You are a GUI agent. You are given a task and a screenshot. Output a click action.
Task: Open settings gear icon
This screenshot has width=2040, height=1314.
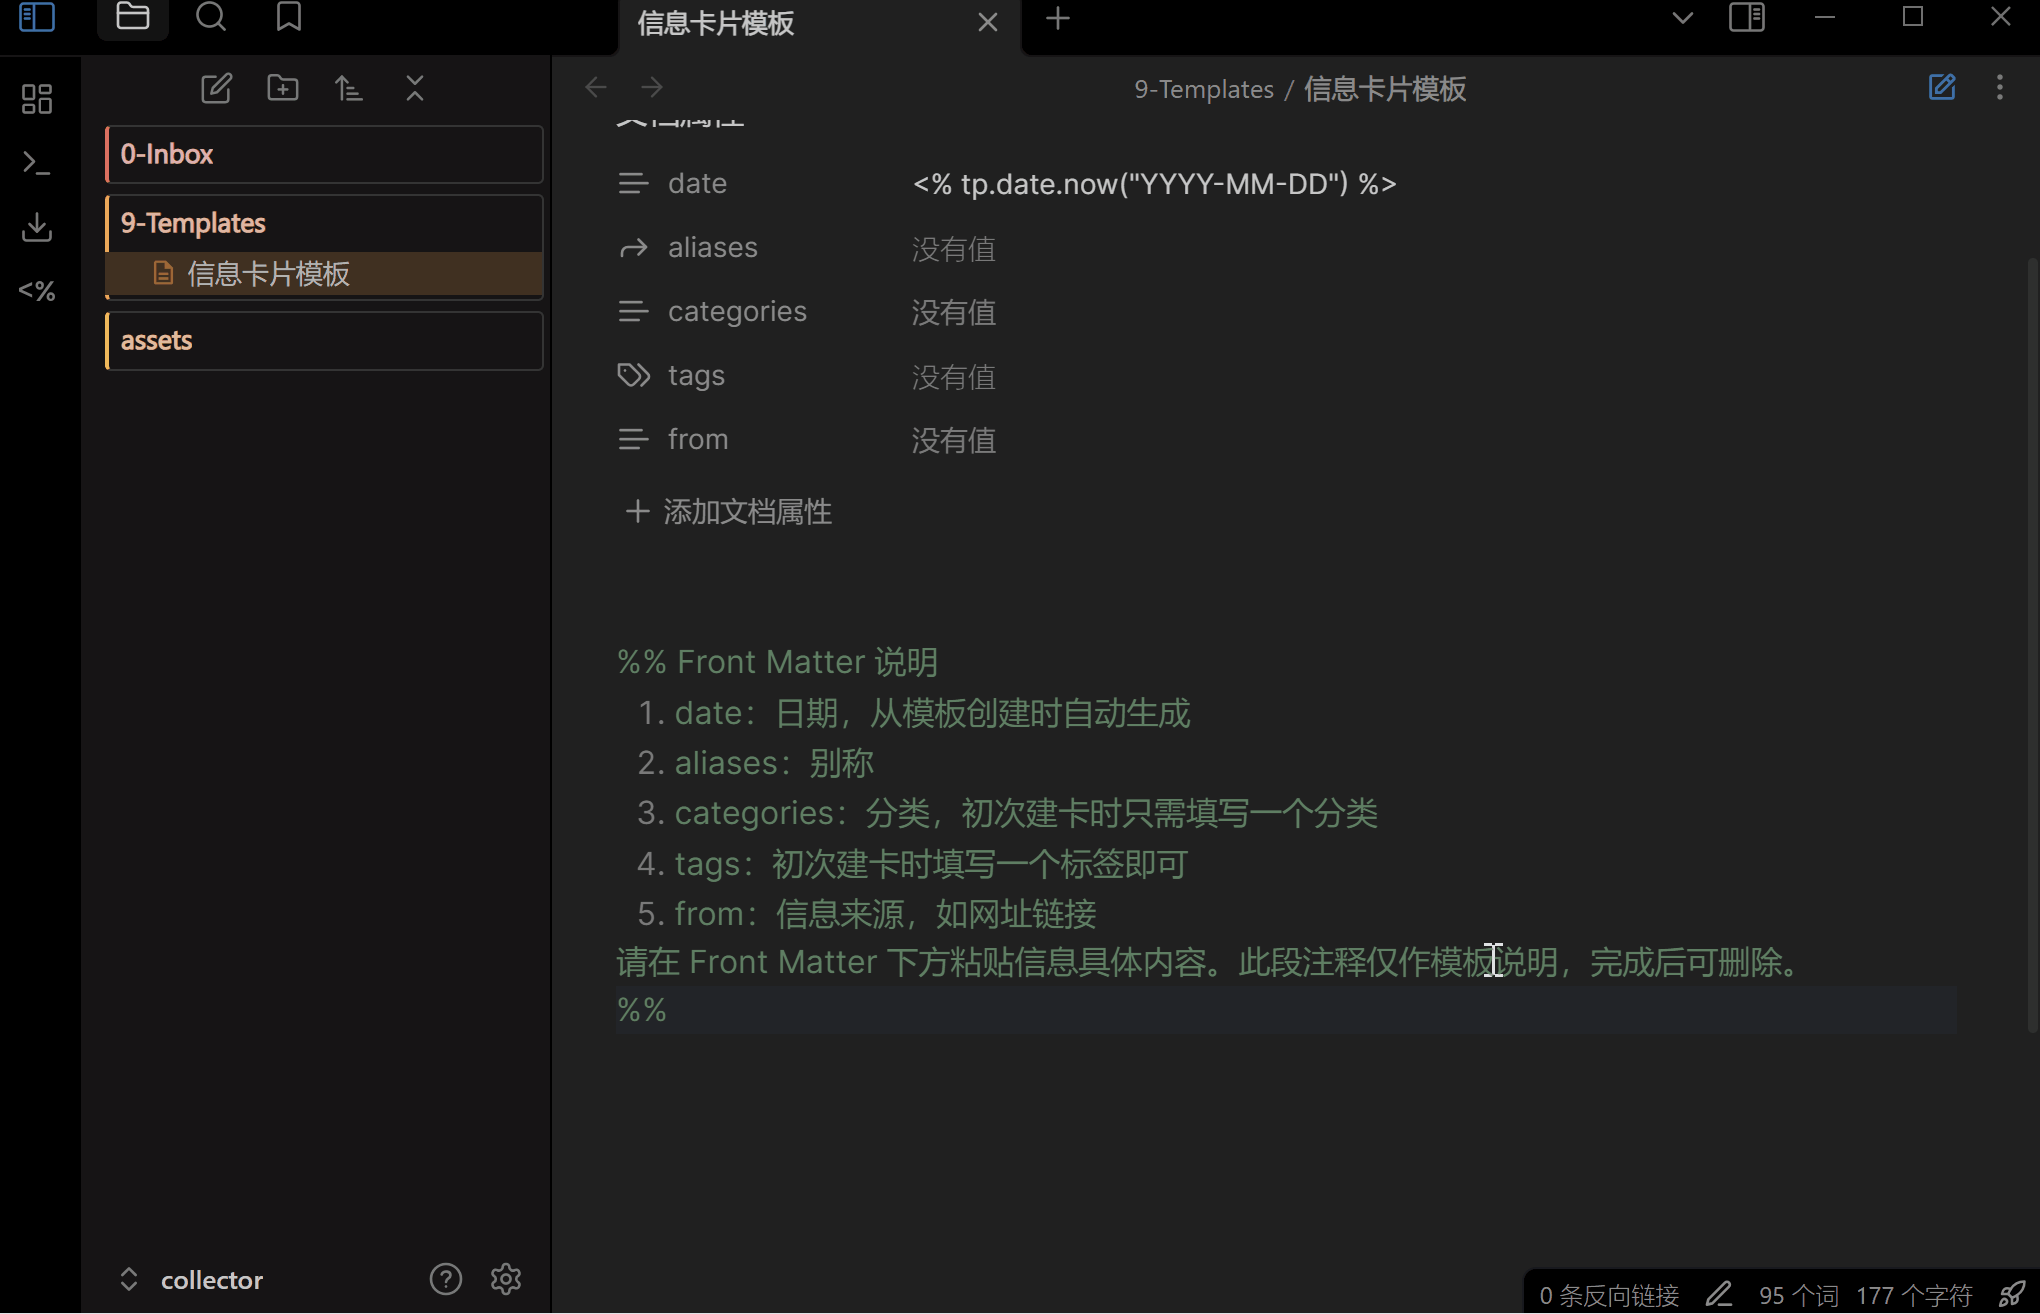[506, 1279]
